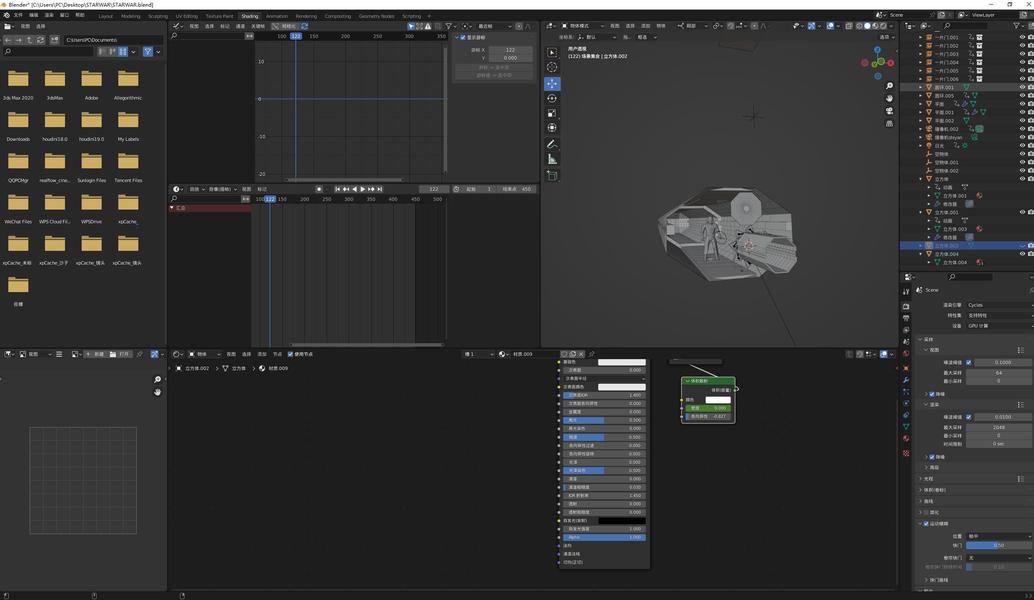Open Render properties tab icon
Viewport: 1034px width, 600px height.
pyautogui.click(x=906, y=307)
